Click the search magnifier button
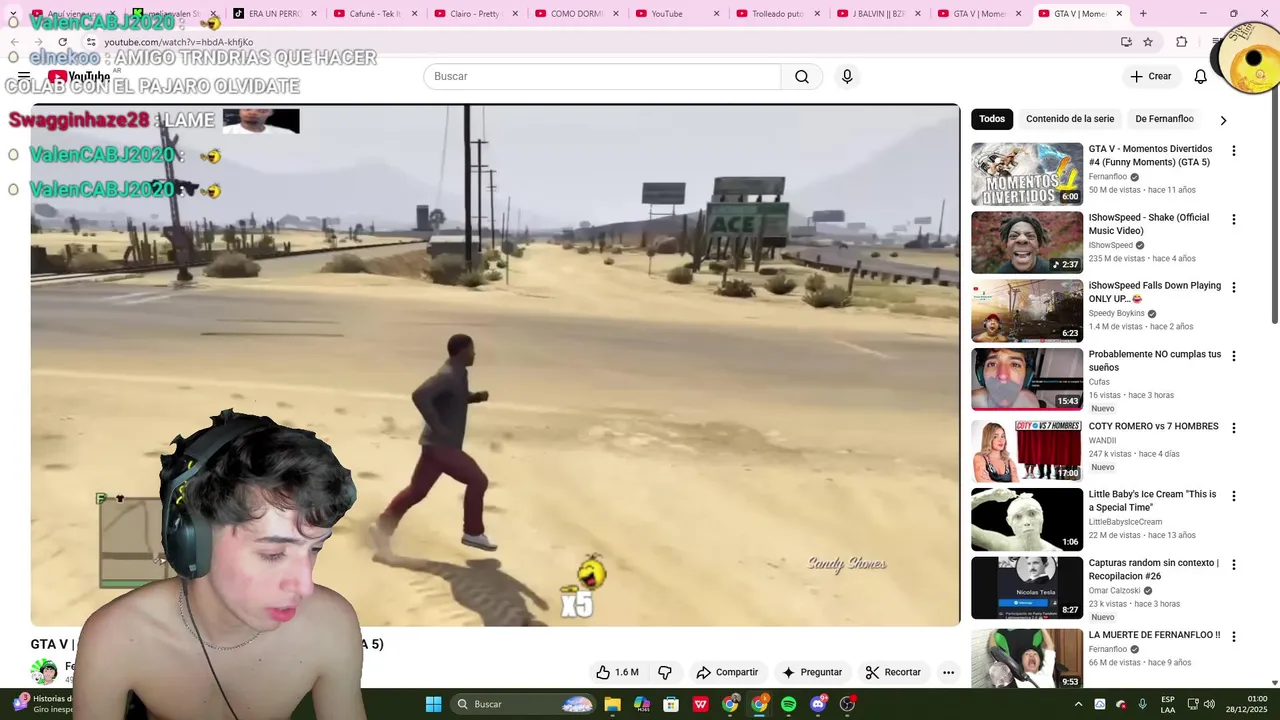Image resolution: width=1280 pixels, height=720 pixels. click(801, 76)
